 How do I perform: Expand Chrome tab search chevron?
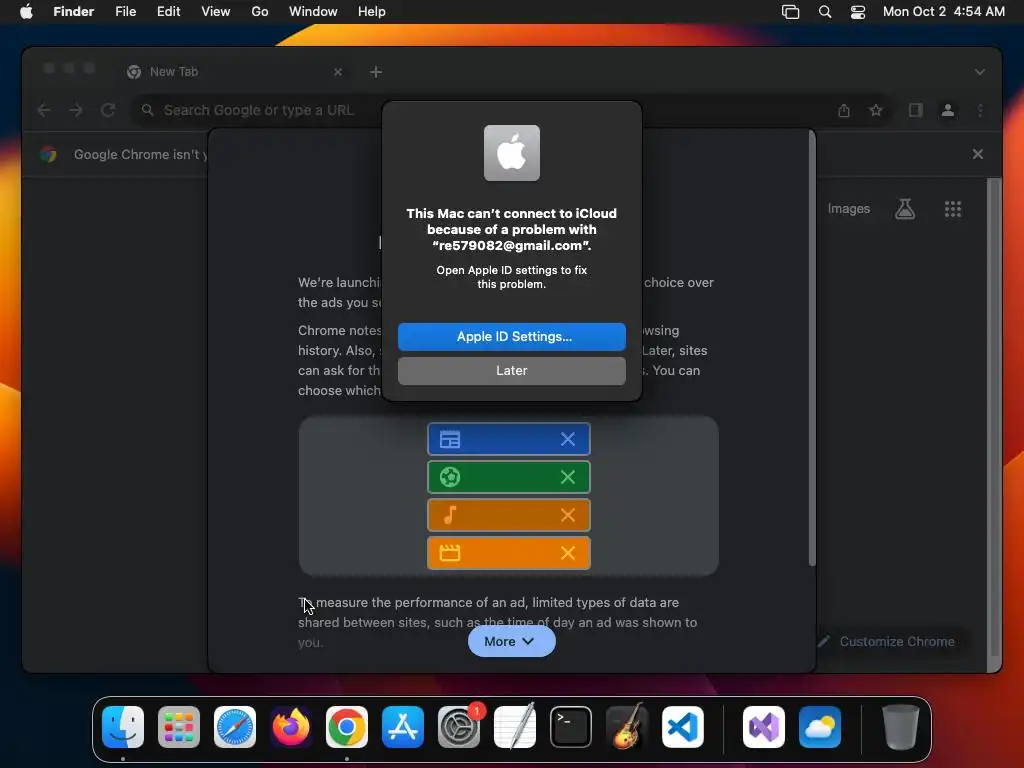980,72
